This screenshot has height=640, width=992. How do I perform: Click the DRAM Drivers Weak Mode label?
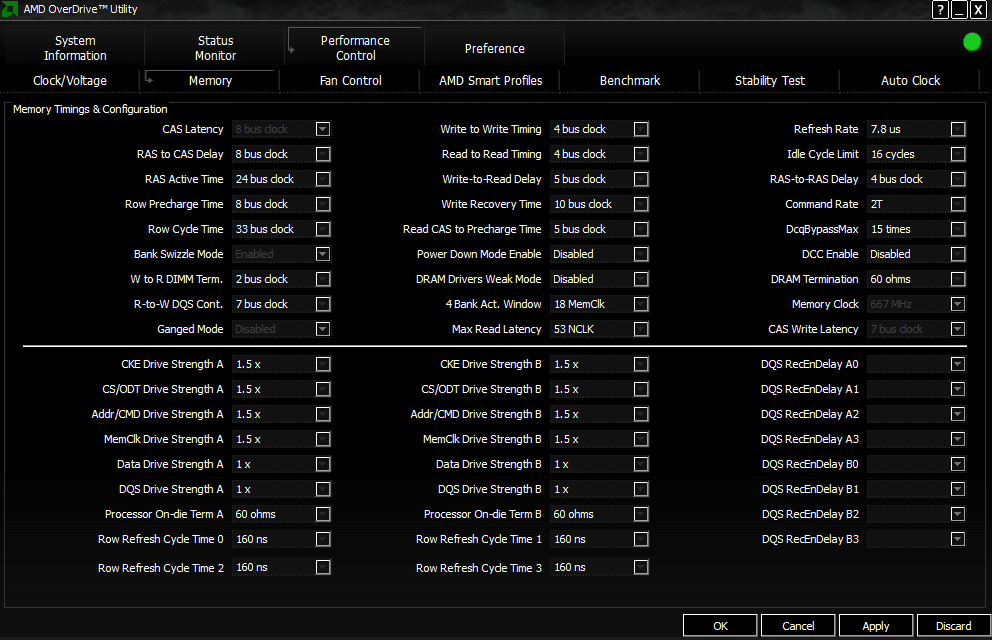[478, 279]
